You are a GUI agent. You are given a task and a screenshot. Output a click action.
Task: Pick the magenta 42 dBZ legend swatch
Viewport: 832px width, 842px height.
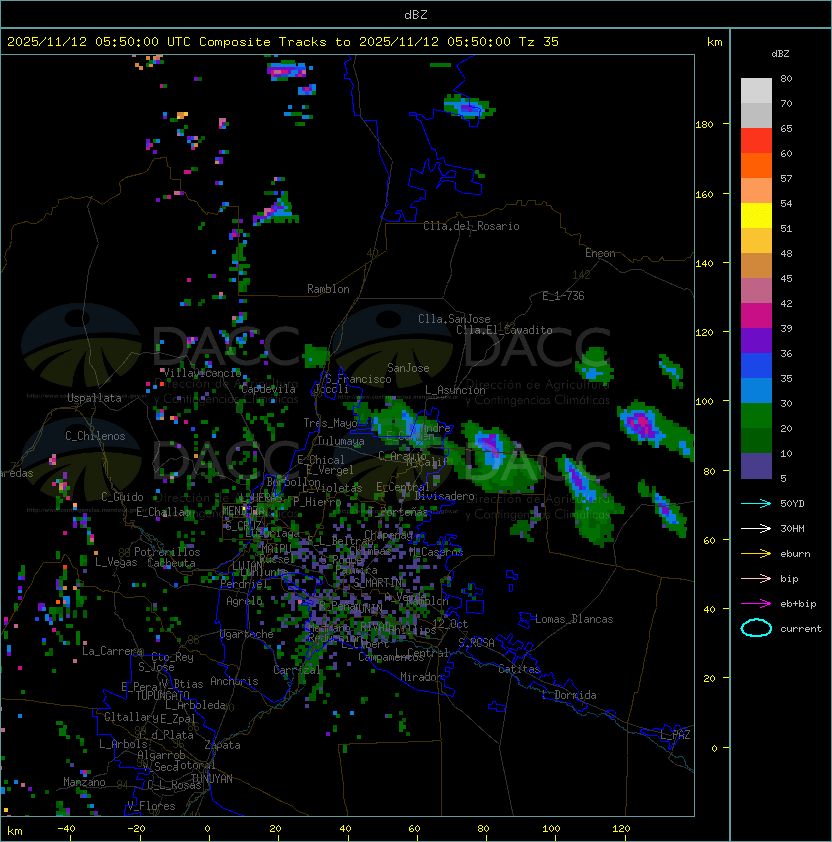756,316
